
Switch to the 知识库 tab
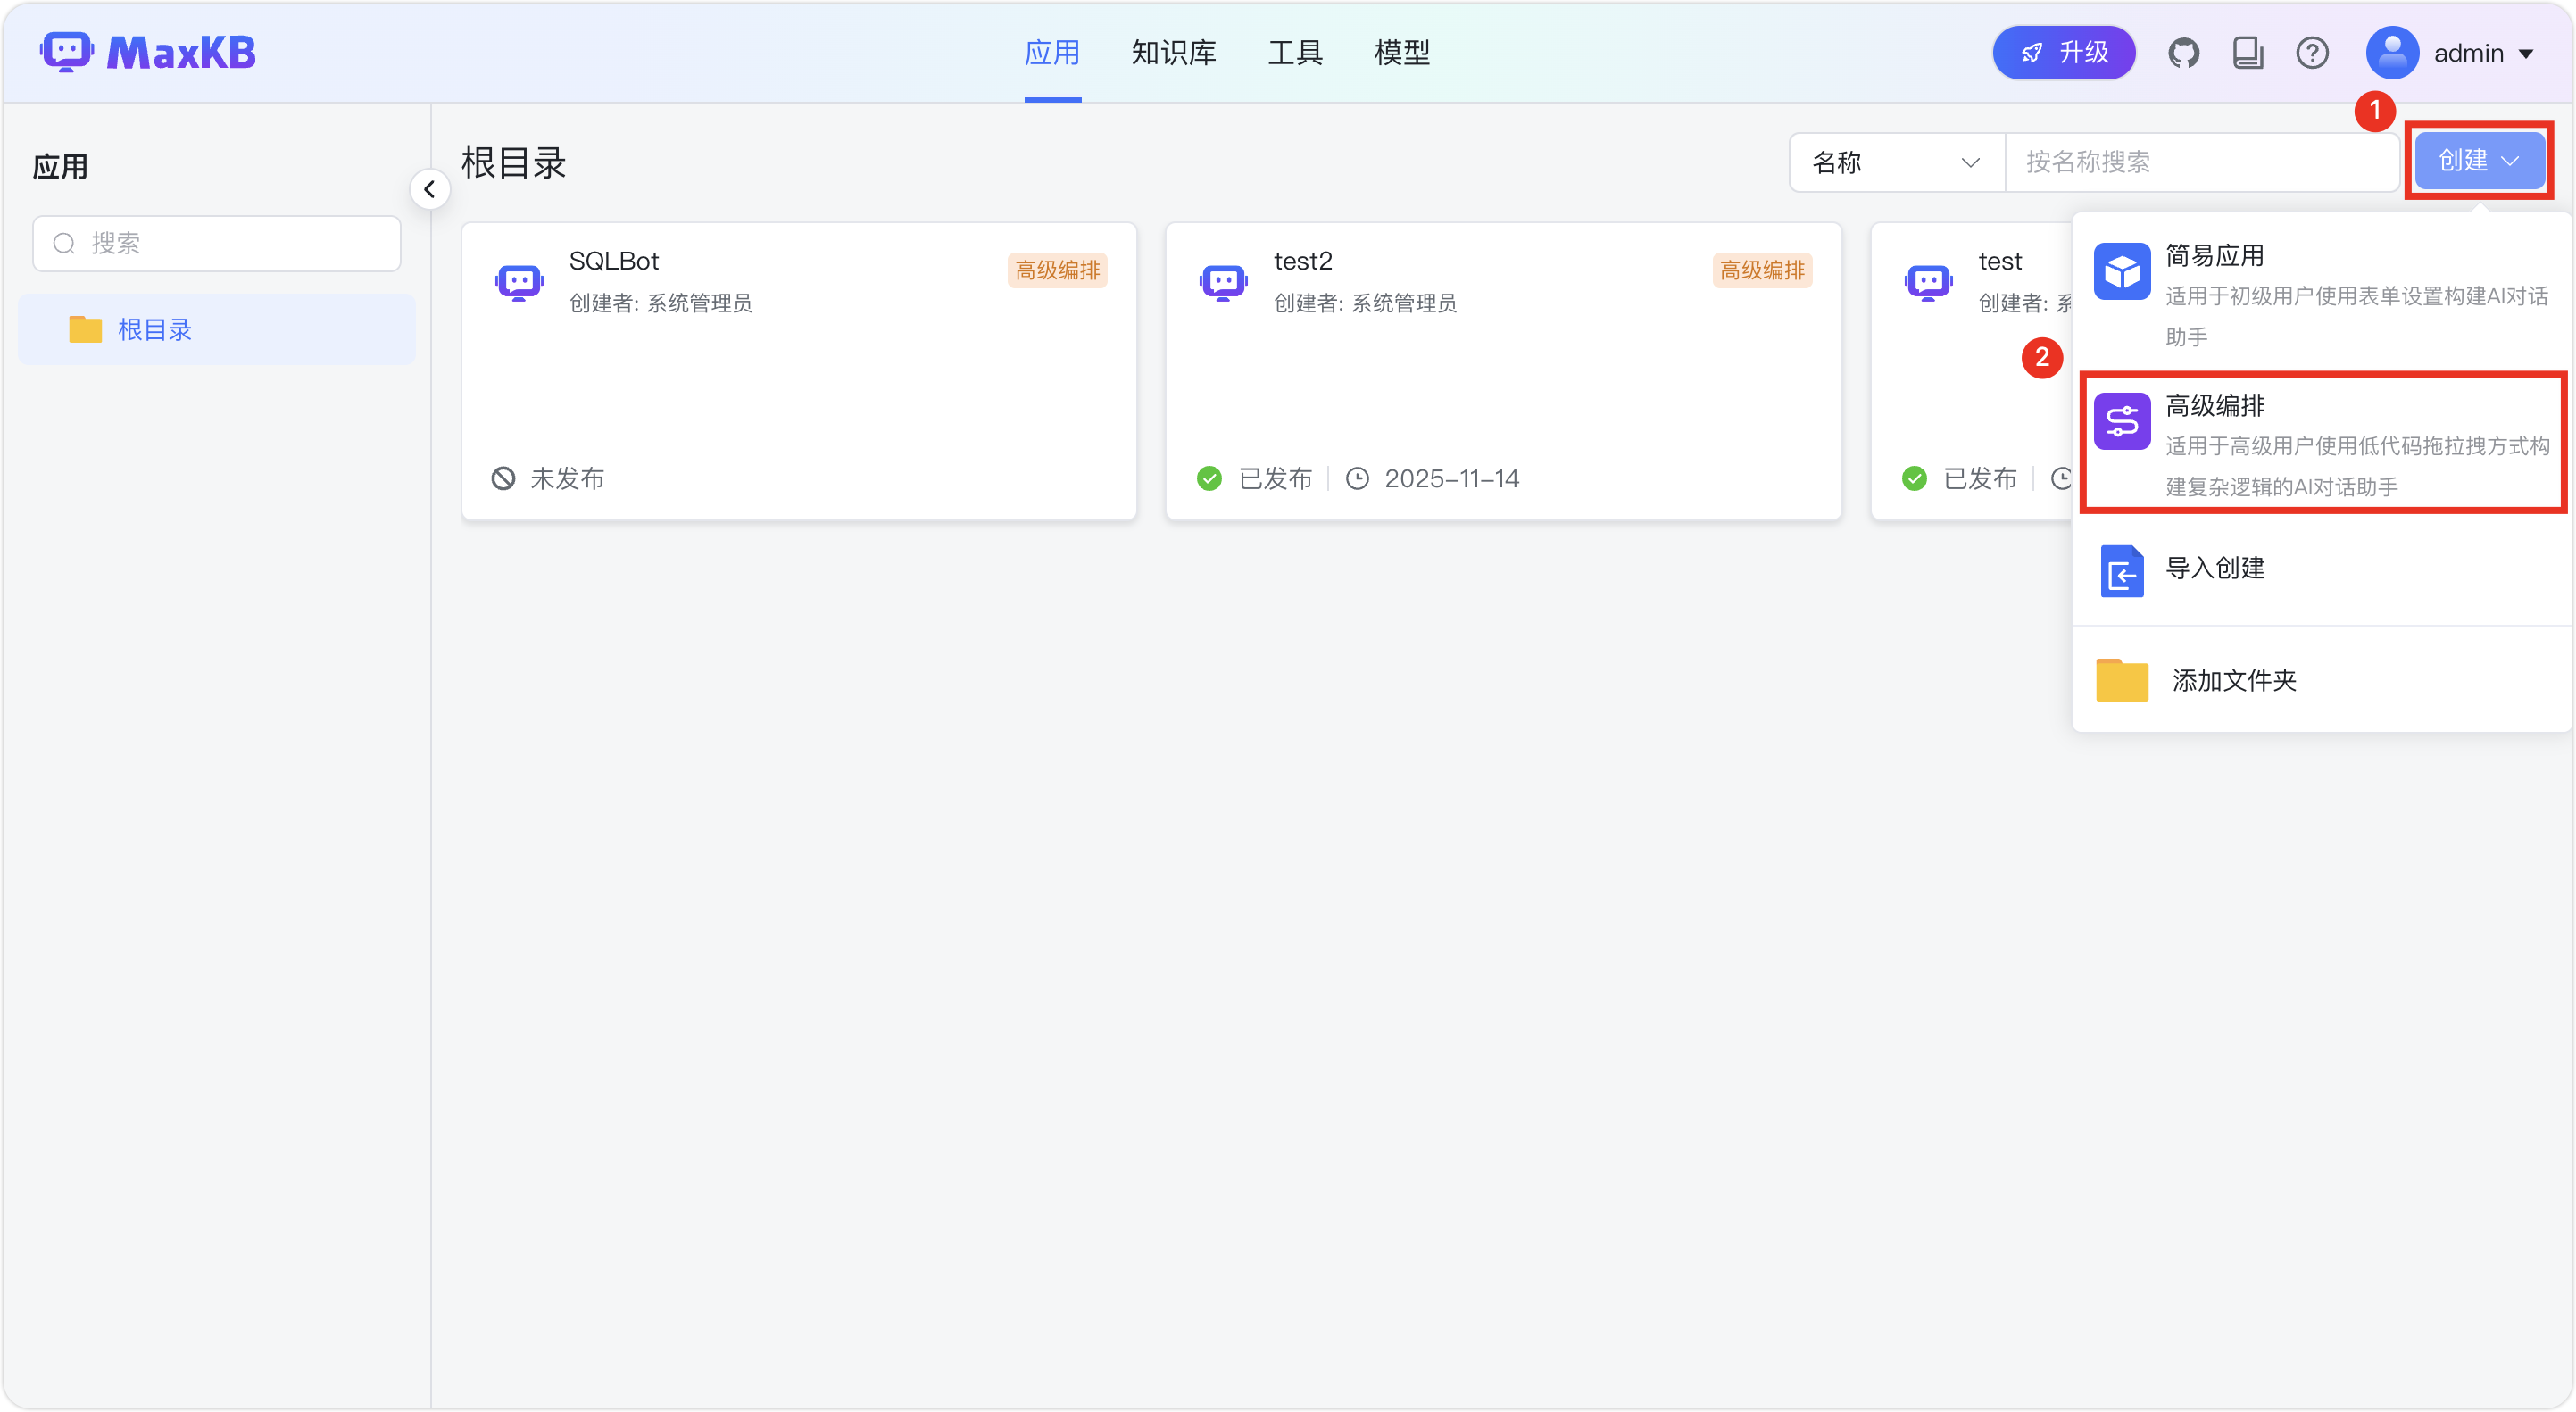[x=1173, y=52]
